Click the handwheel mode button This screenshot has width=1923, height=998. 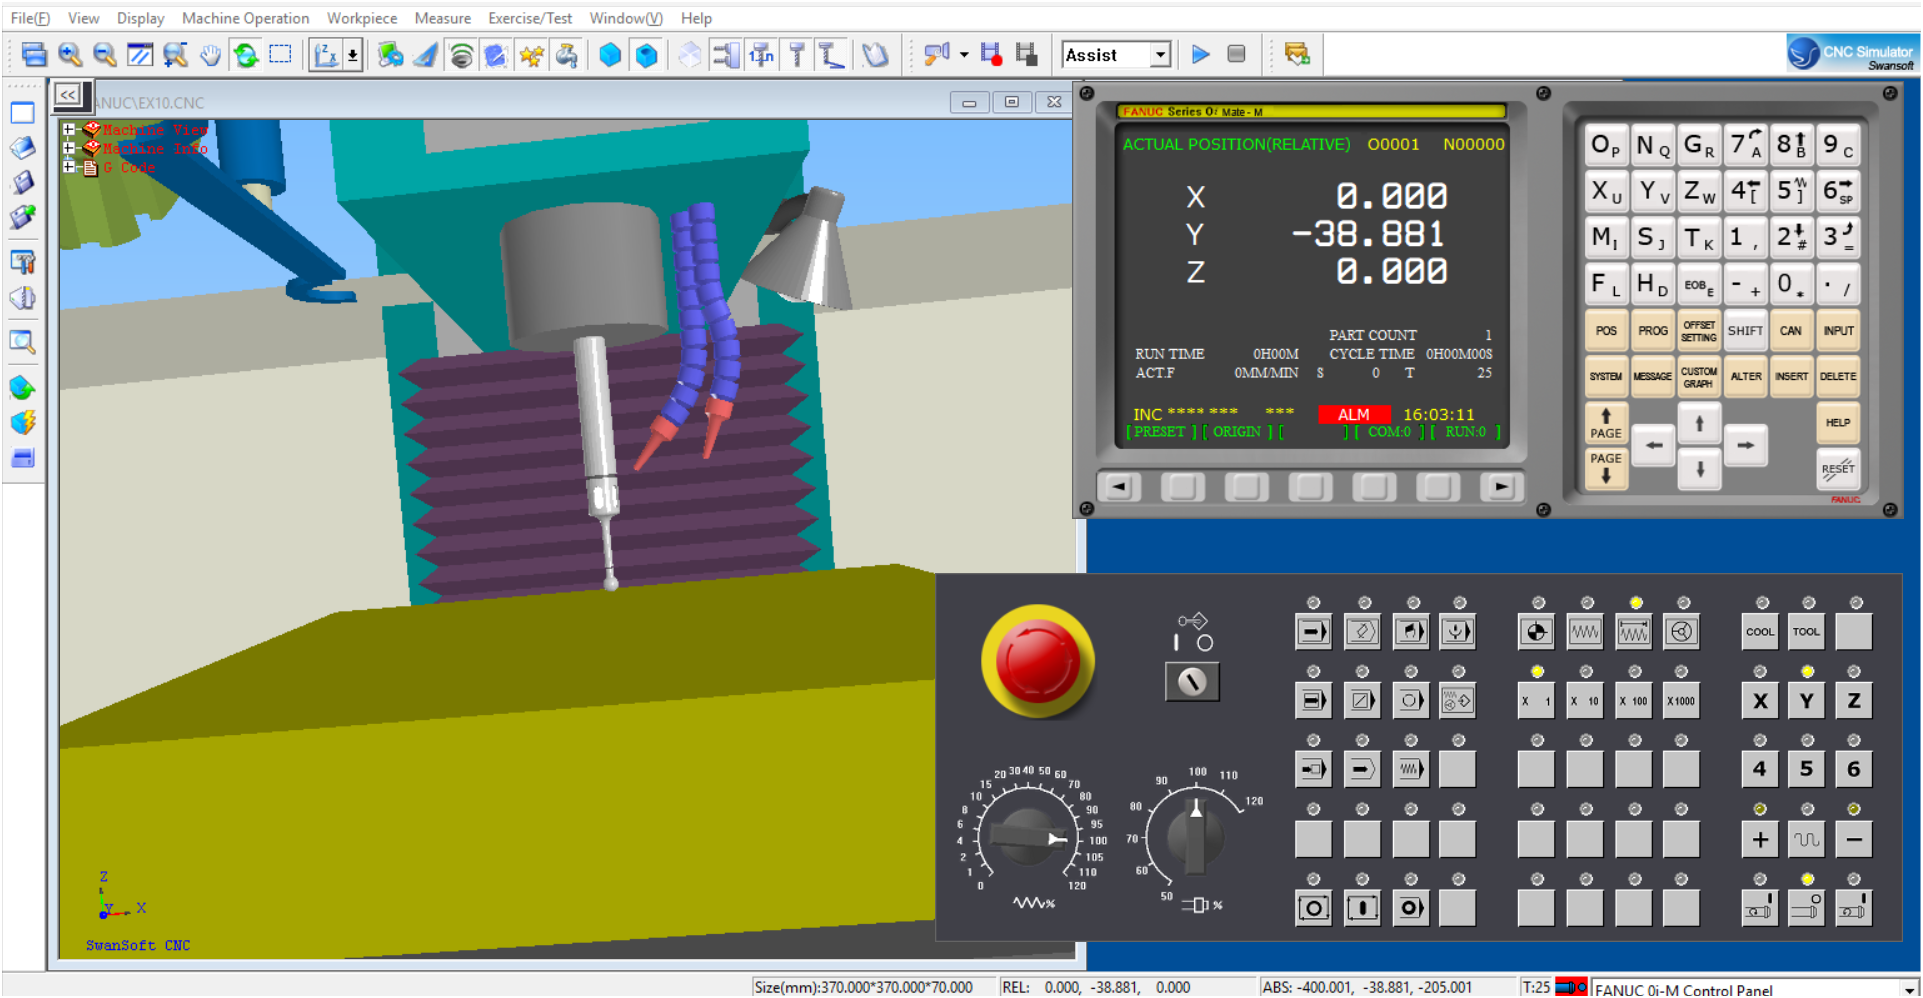pos(1681,632)
